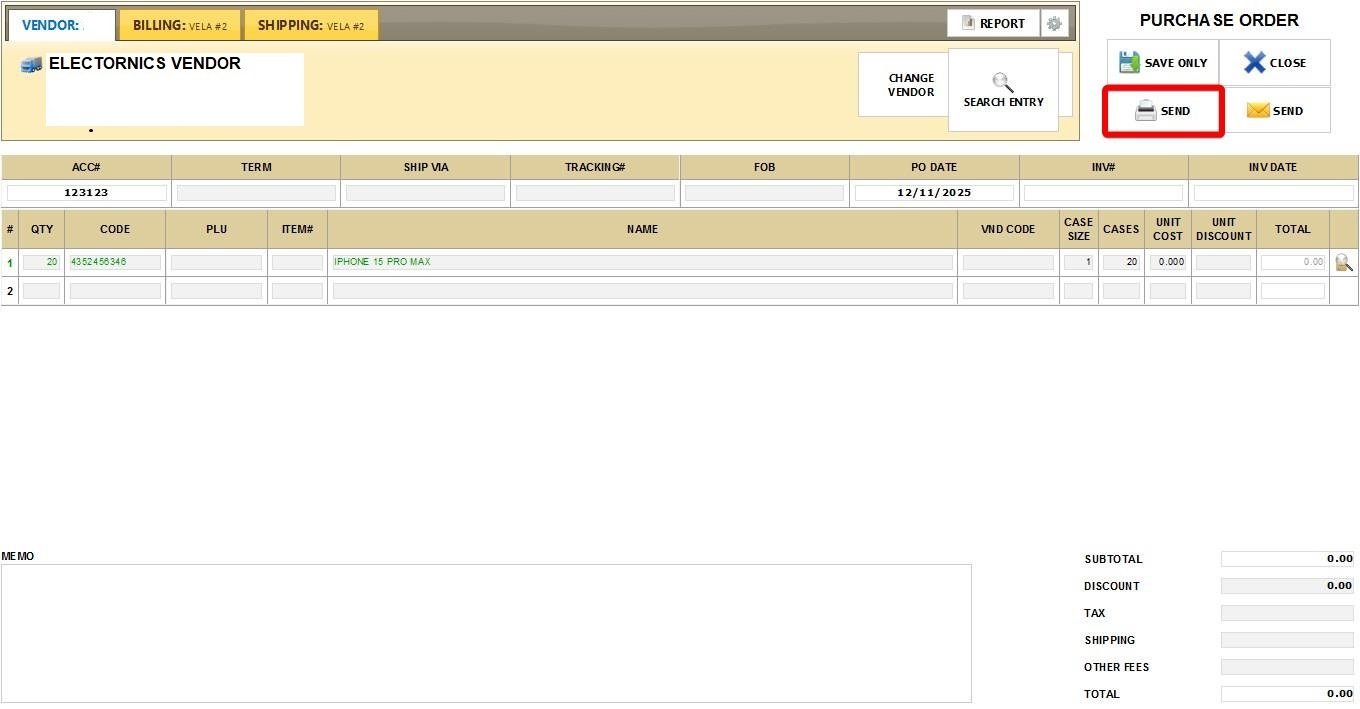Viewport: 1360px width, 709px height.
Task: Switch to the Shipping tab
Action: 310,26
